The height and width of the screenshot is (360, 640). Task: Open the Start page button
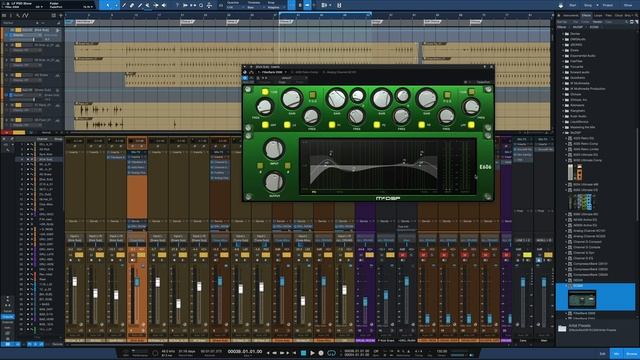(573, 5)
